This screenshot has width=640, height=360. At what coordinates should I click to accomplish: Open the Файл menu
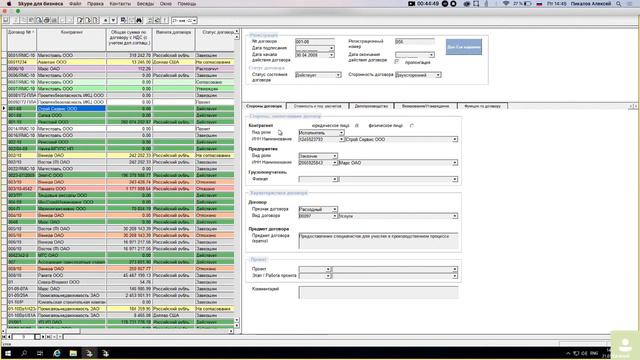coord(75,4)
